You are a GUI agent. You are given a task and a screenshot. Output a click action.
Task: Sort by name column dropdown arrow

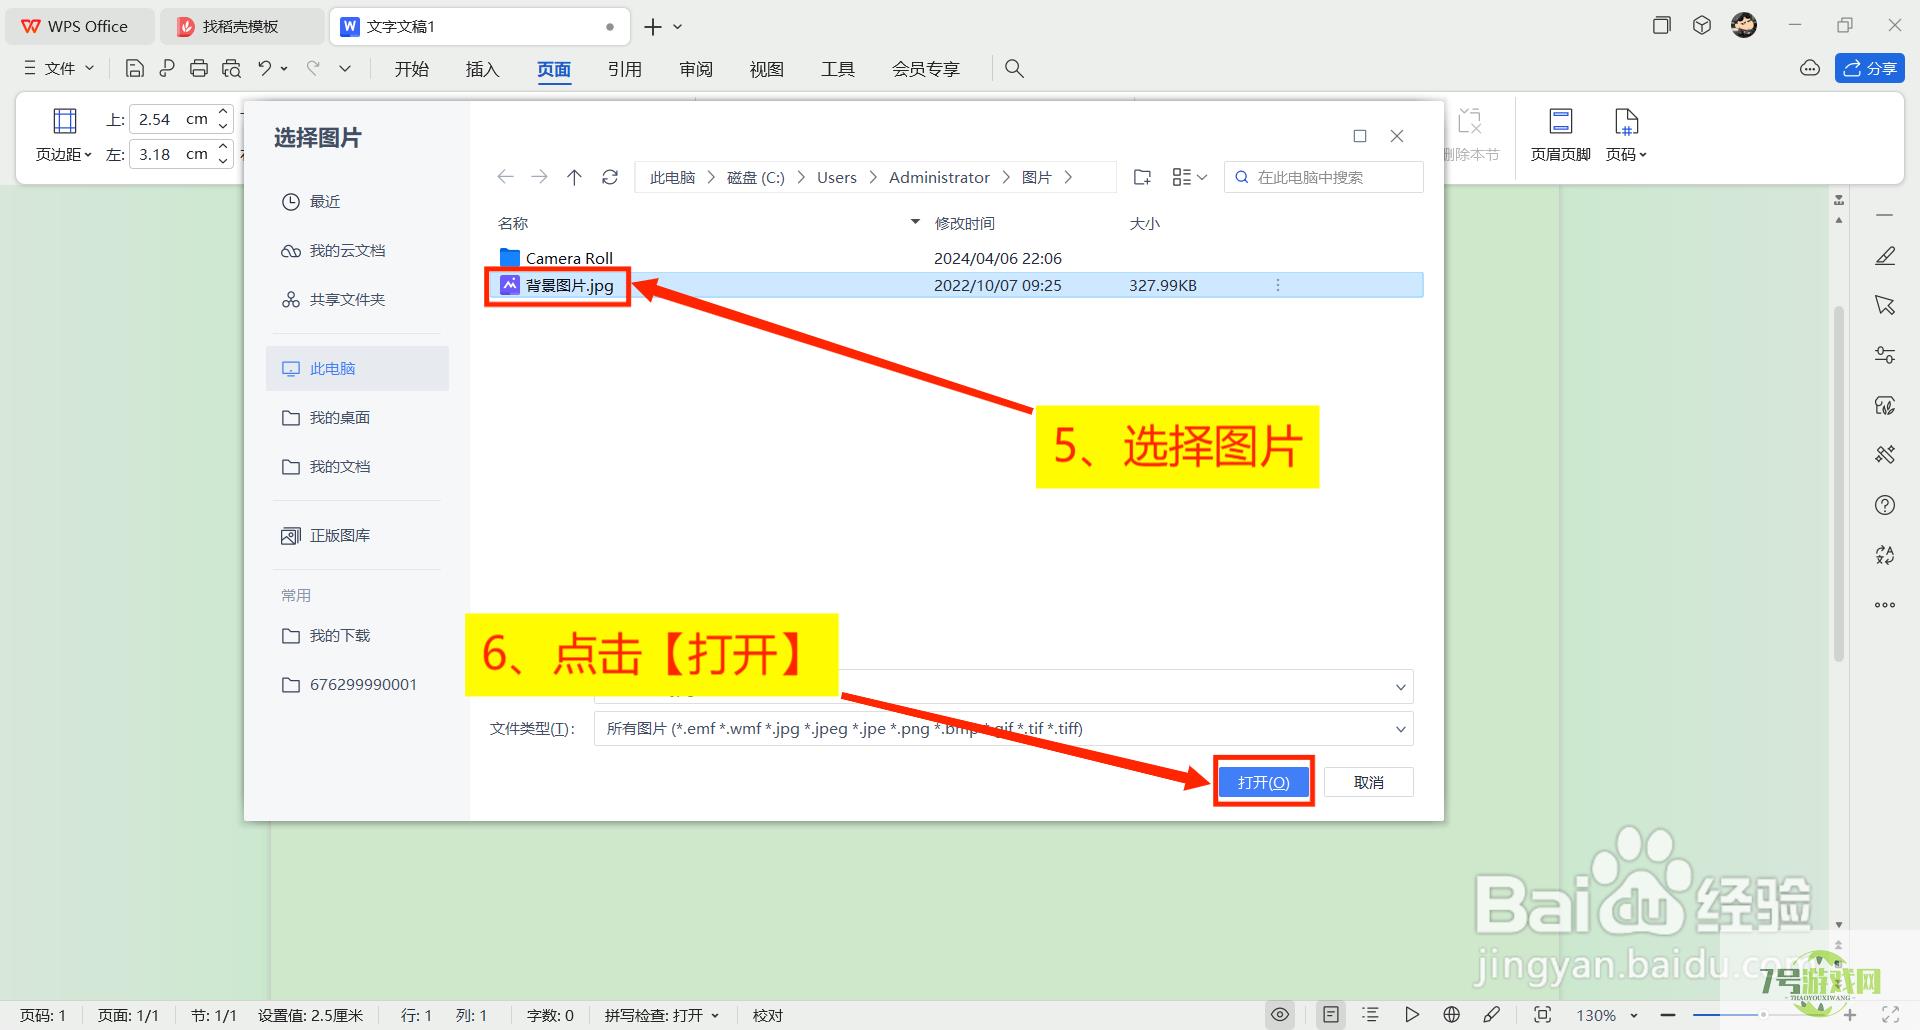[x=914, y=222]
